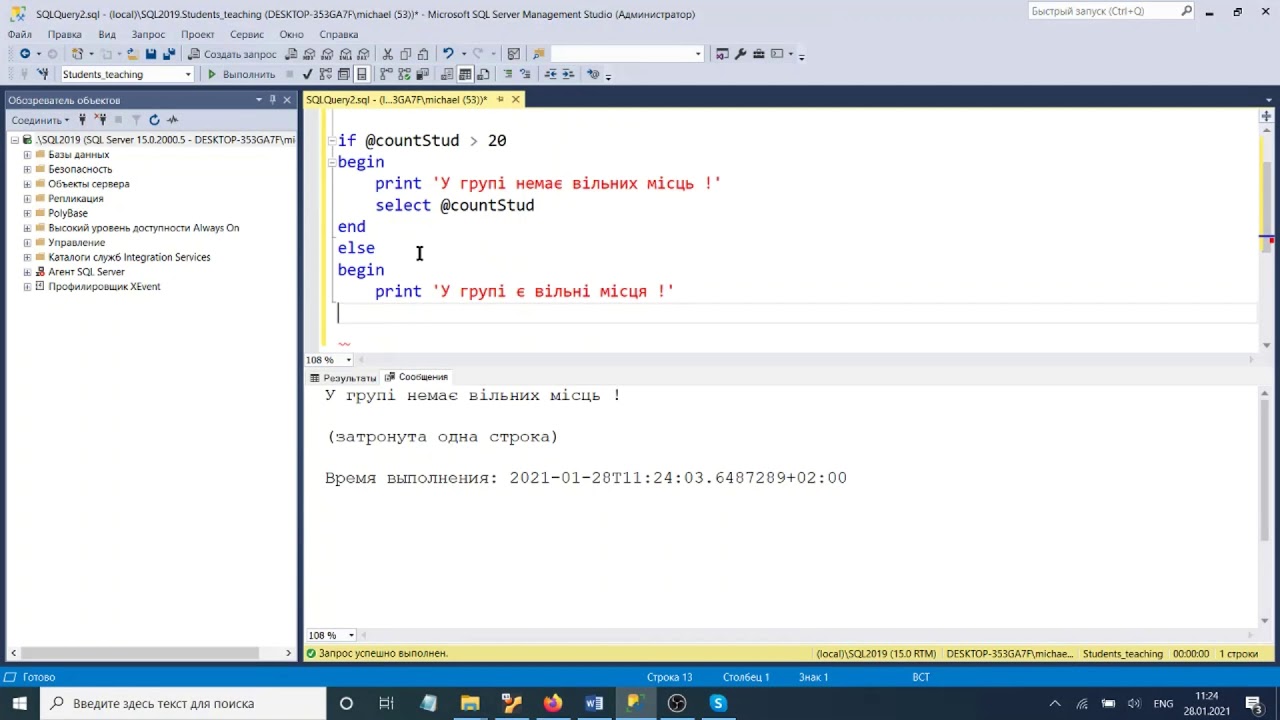Set results to text output
This screenshot has height=720, width=1280.
447,74
